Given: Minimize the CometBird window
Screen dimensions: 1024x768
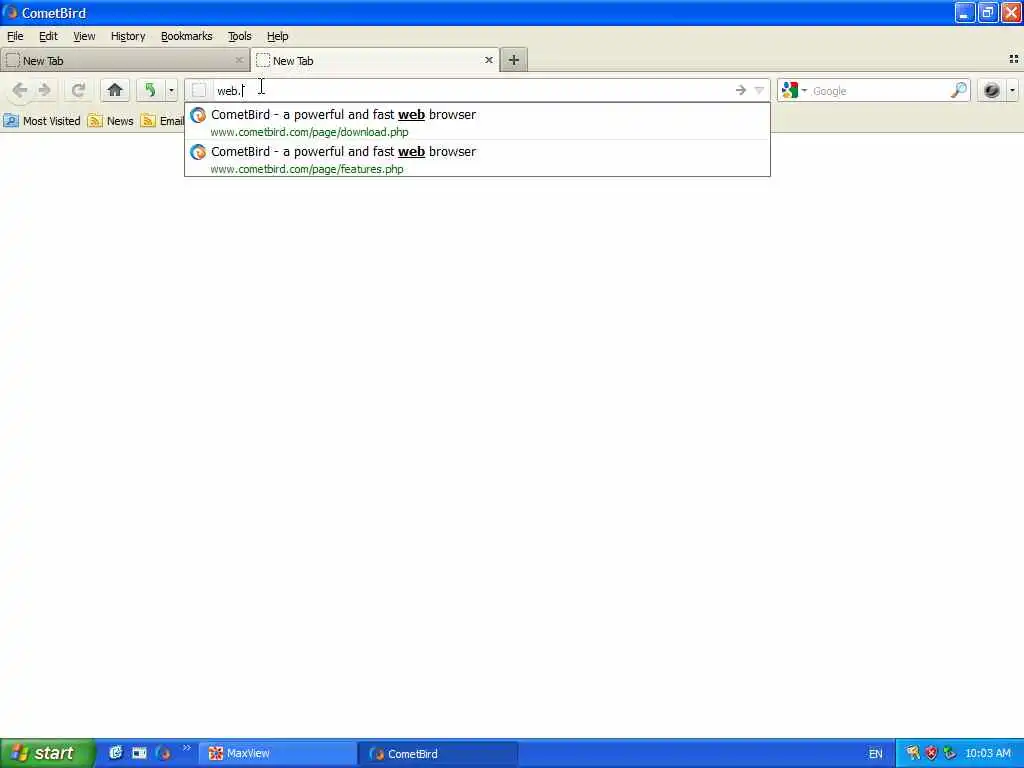Looking at the screenshot, I should pos(965,12).
